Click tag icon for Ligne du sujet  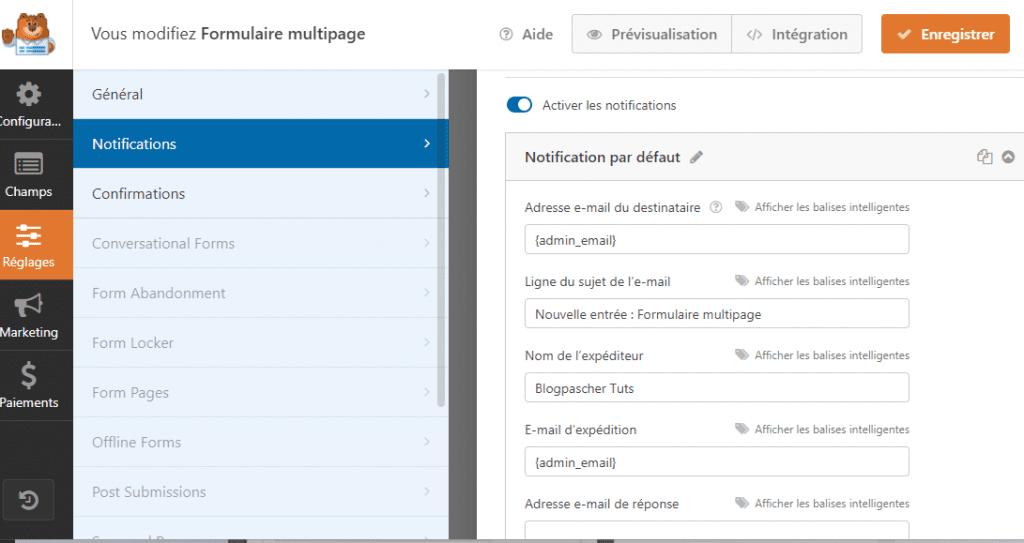pos(742,280)
